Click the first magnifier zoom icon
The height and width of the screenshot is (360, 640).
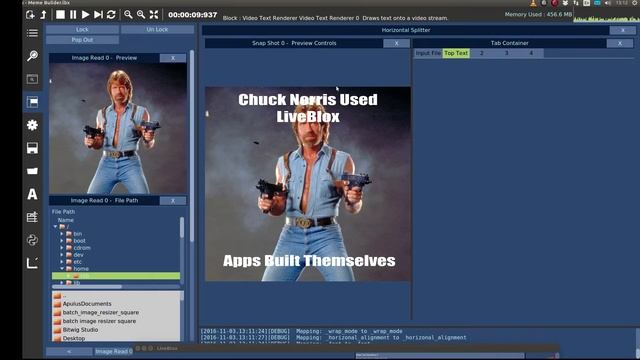[x=128, y=15]
